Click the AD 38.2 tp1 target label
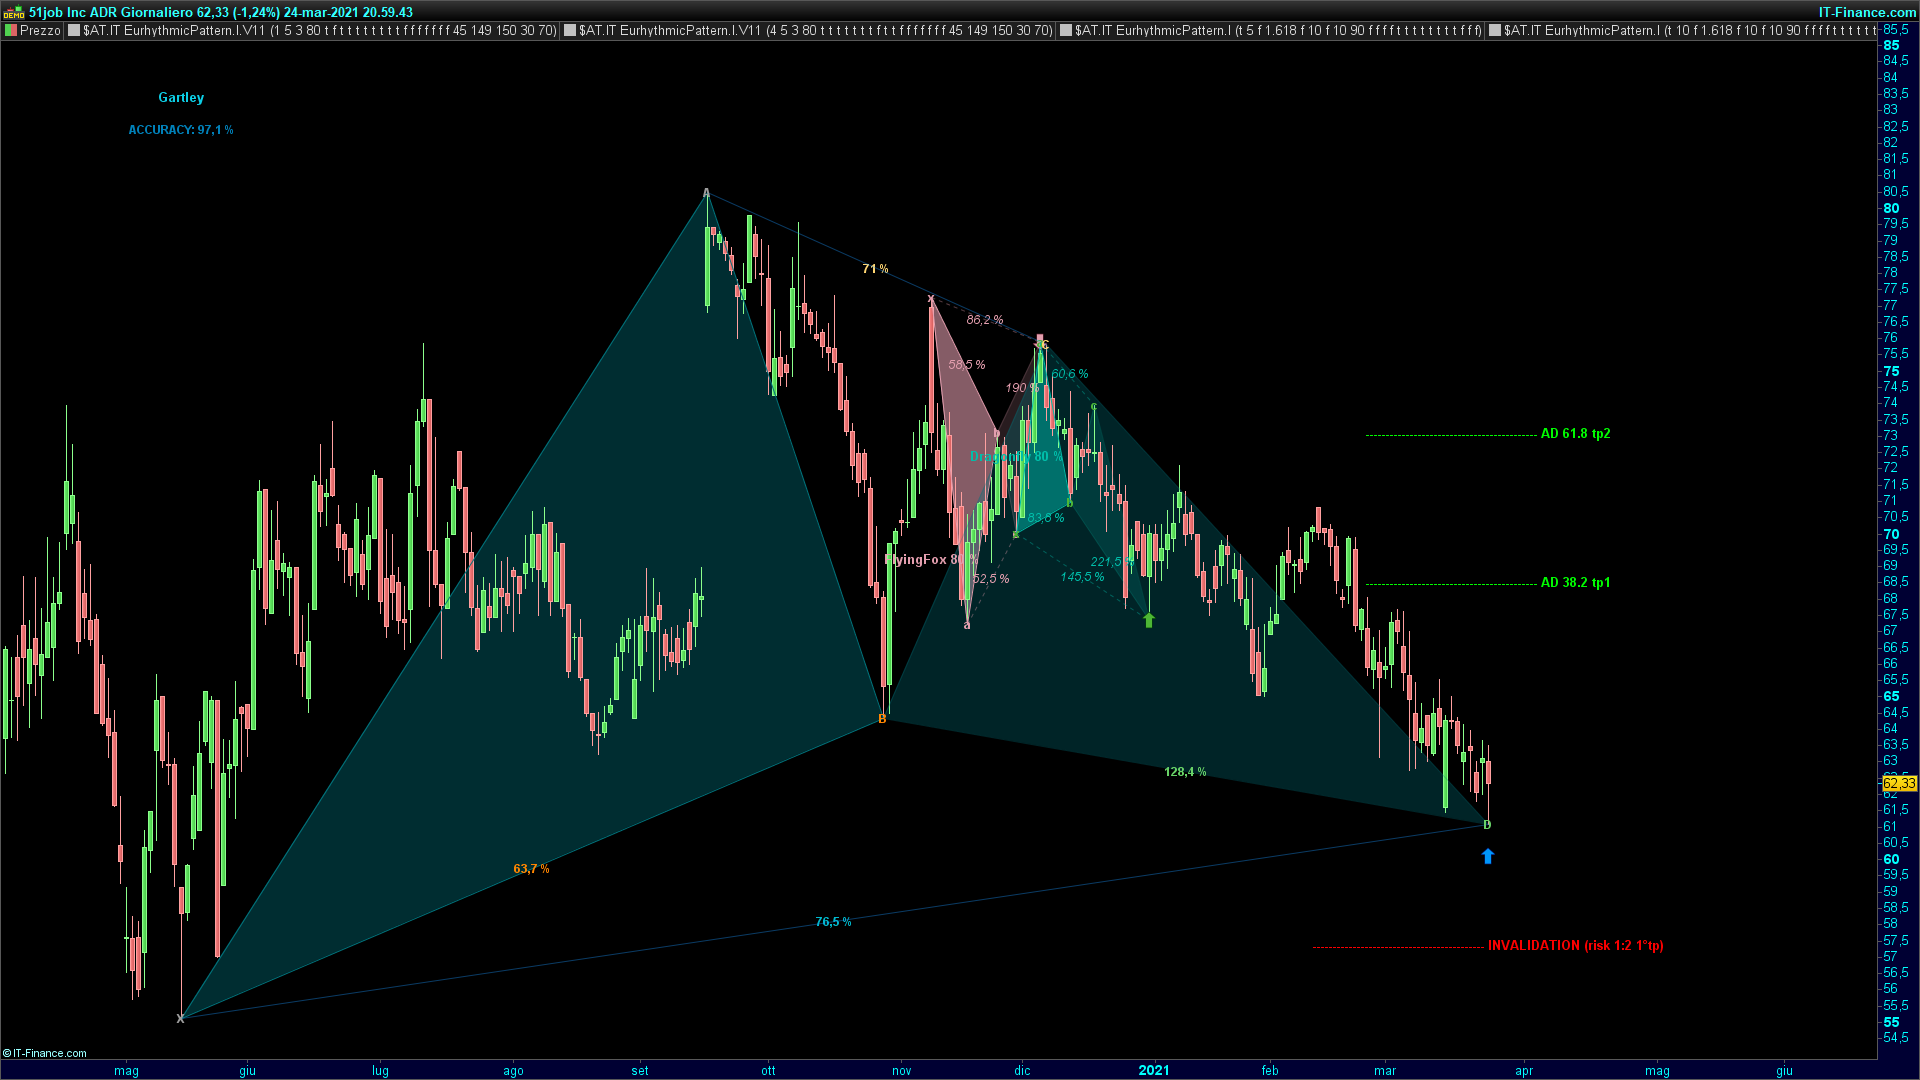 click(x=1575, y=583)
